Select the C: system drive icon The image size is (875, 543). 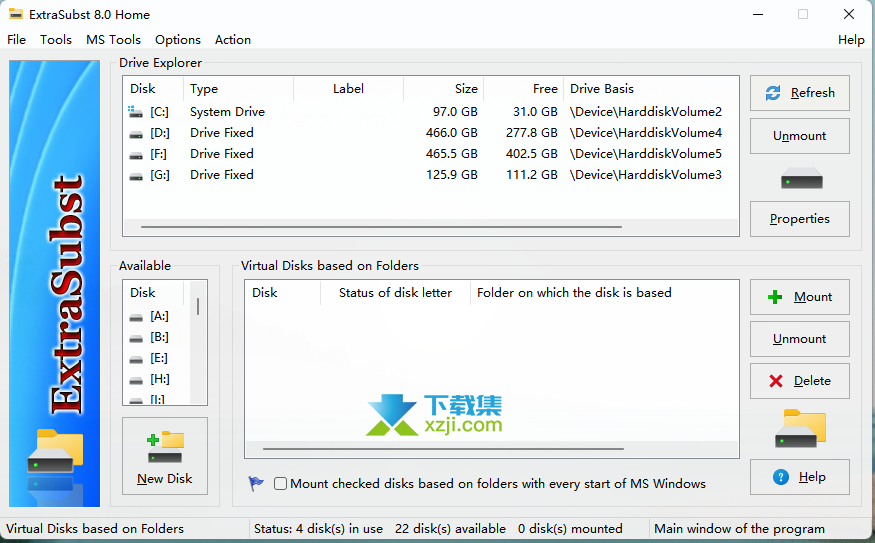point(136,112)
